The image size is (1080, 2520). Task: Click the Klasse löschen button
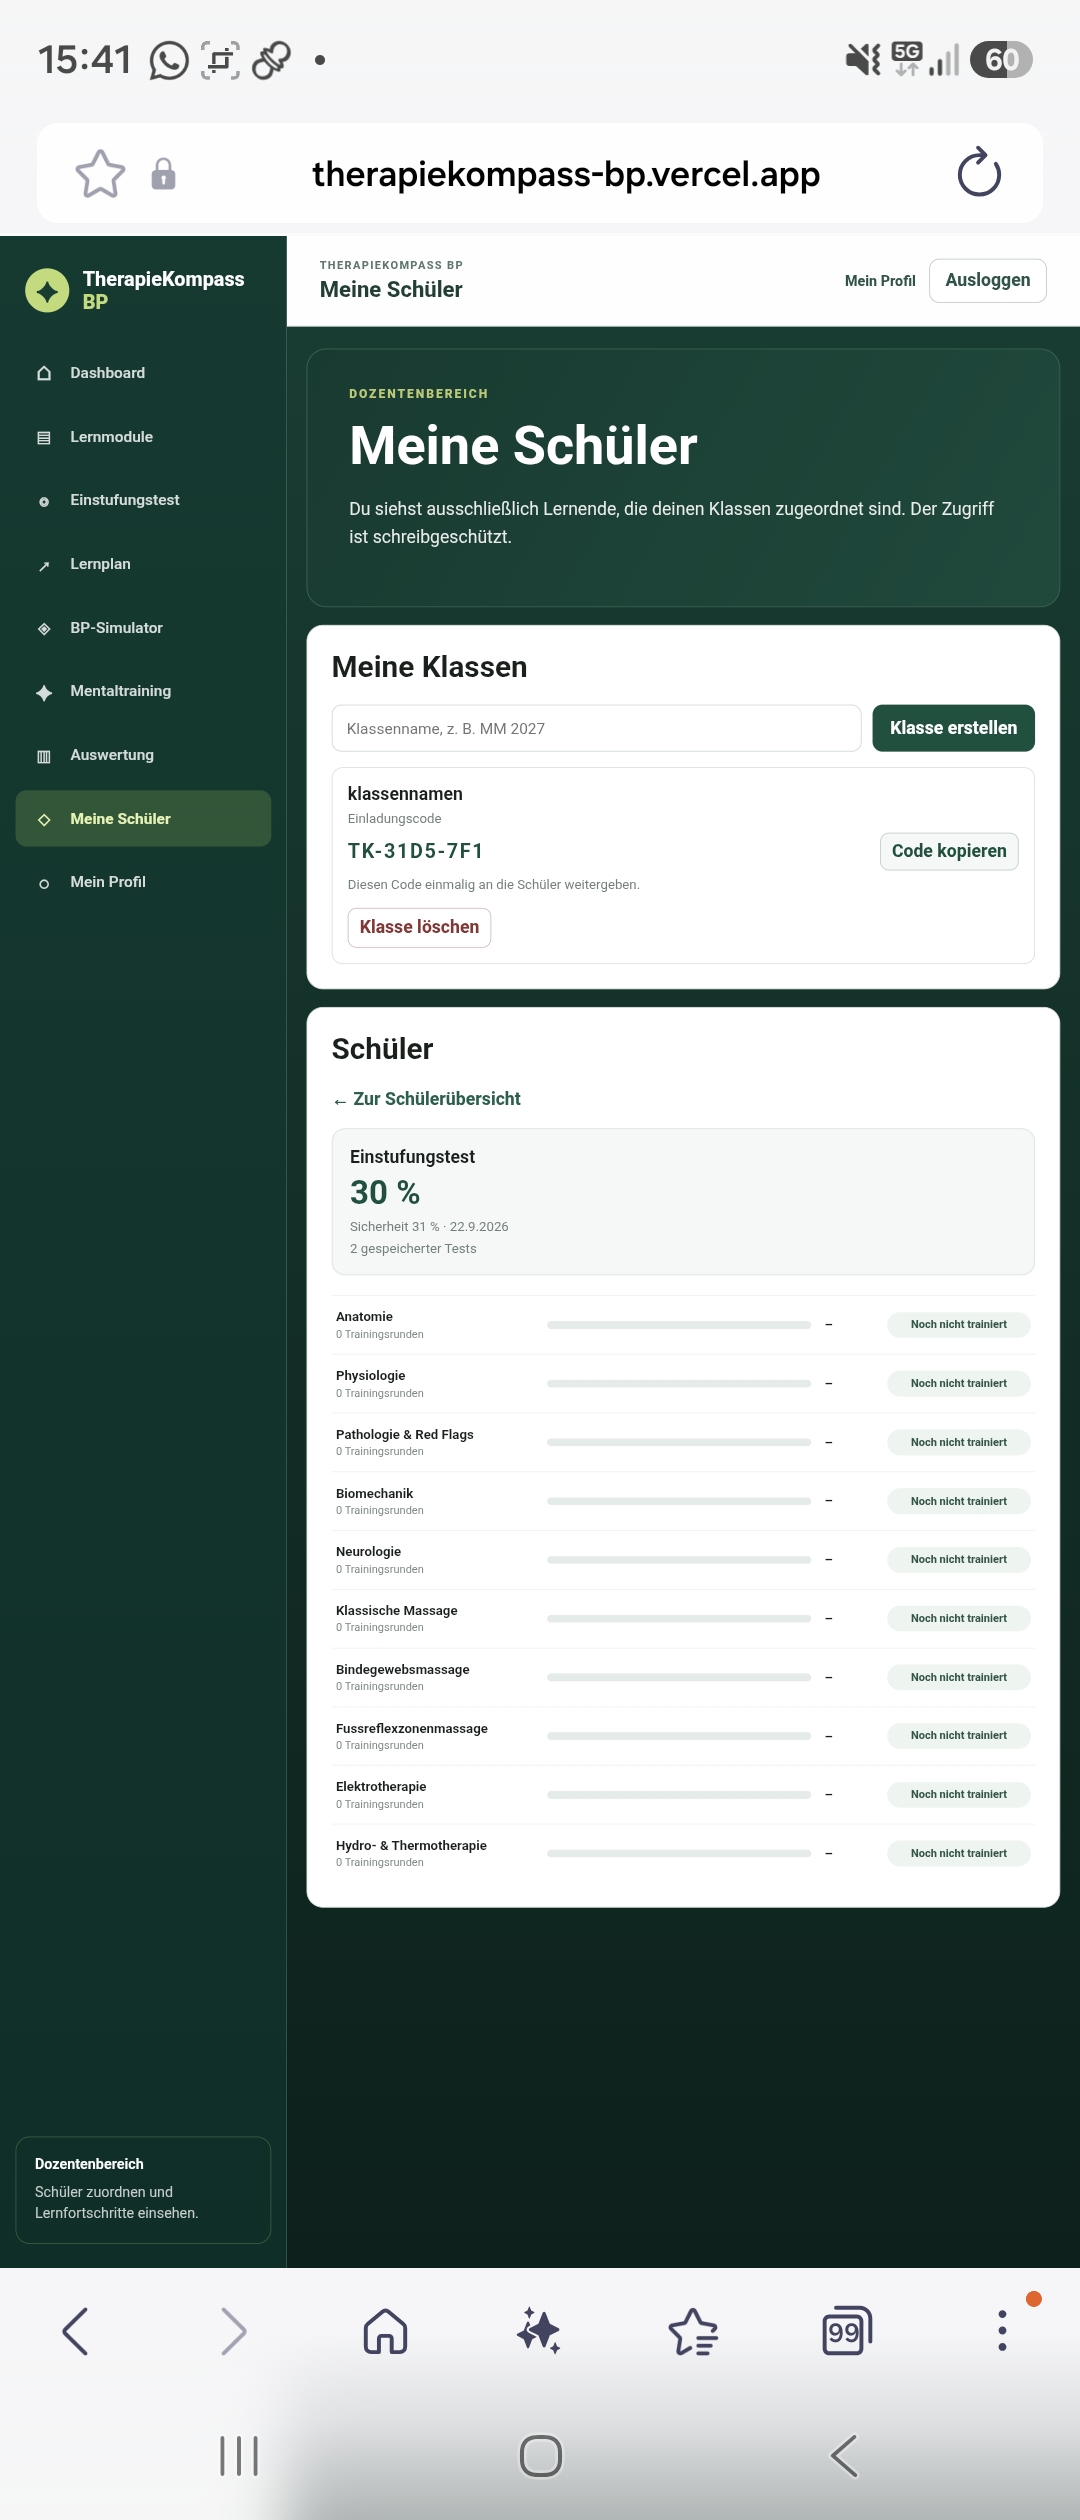[x=419, y=927]
